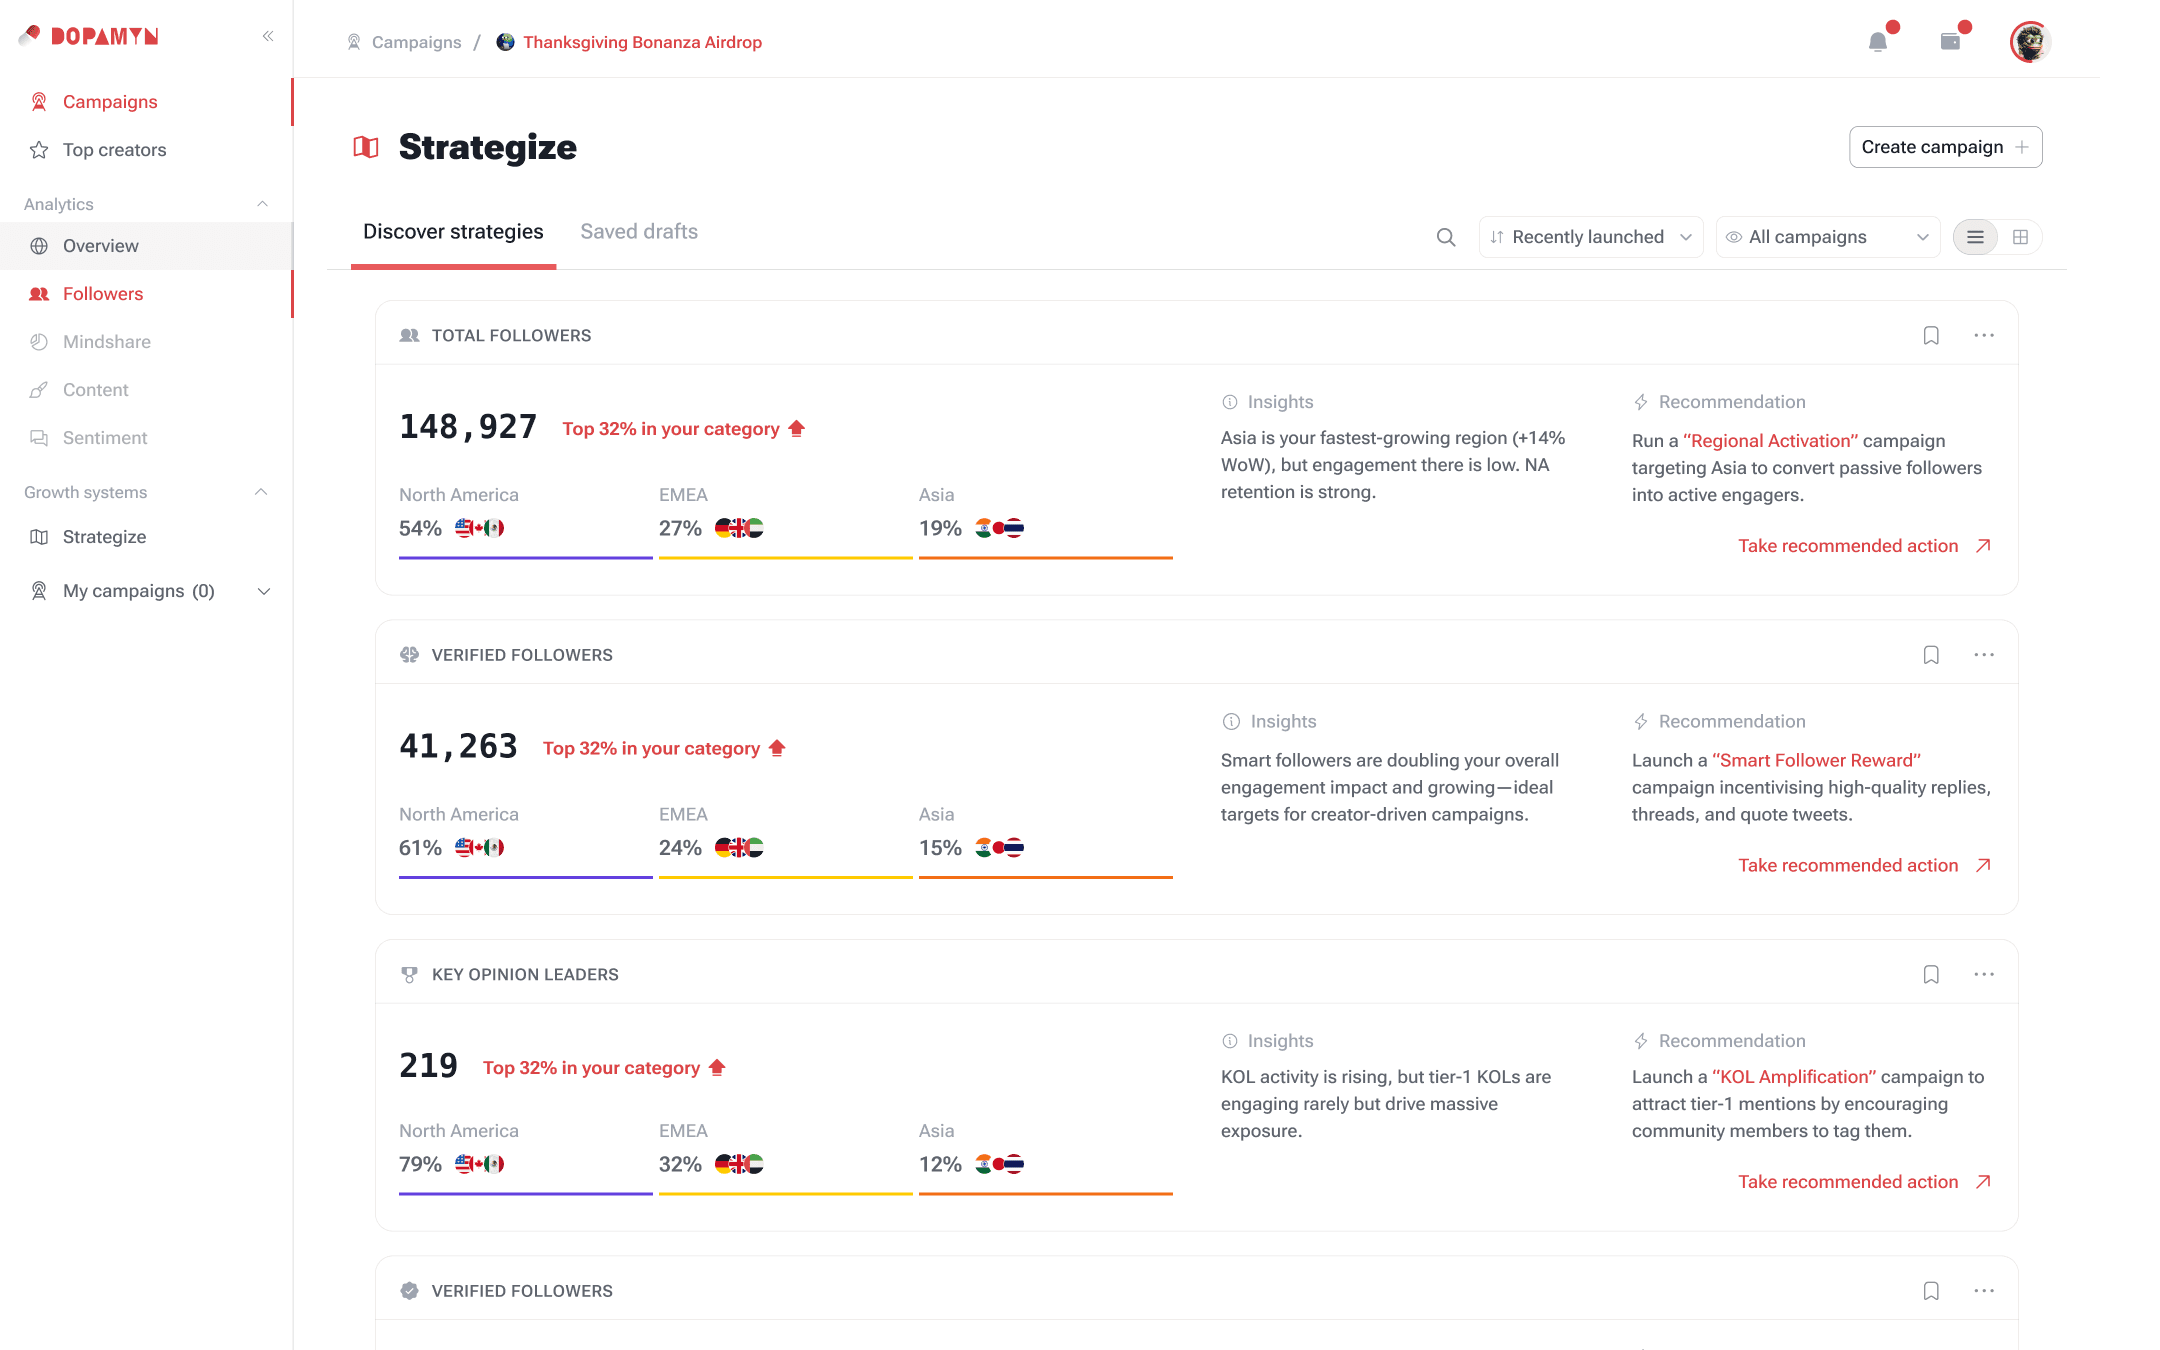Click the Create campaign button

tap(1945, 147)
